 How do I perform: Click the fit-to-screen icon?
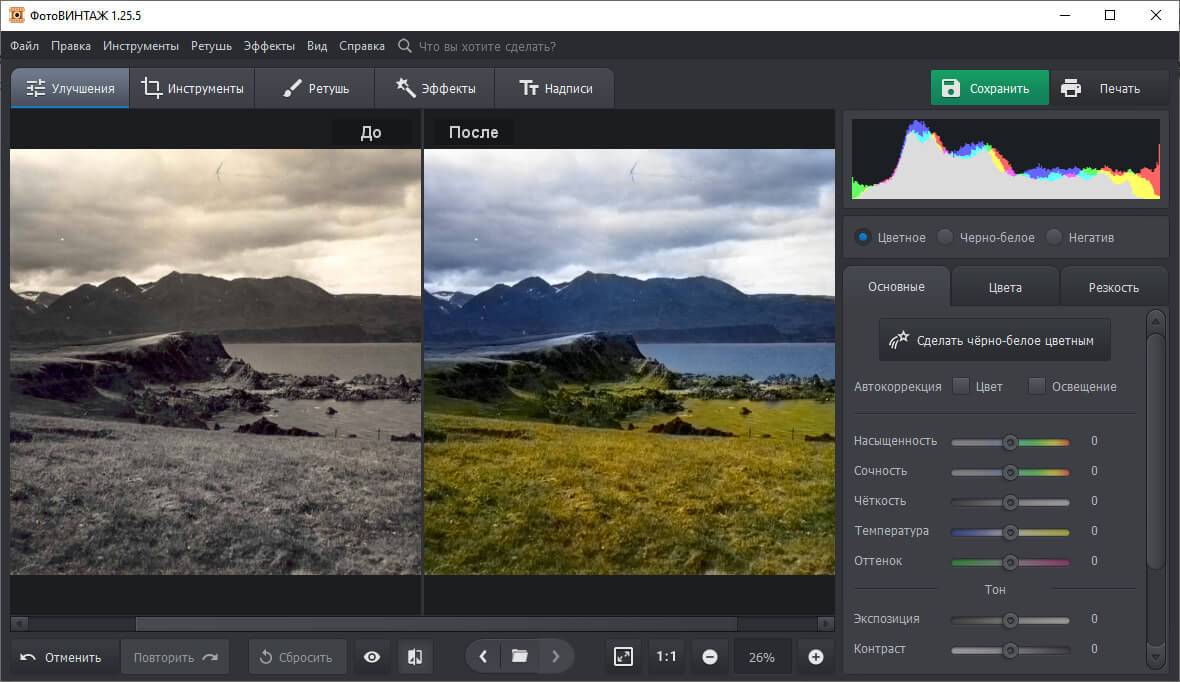tap(623, 657)
